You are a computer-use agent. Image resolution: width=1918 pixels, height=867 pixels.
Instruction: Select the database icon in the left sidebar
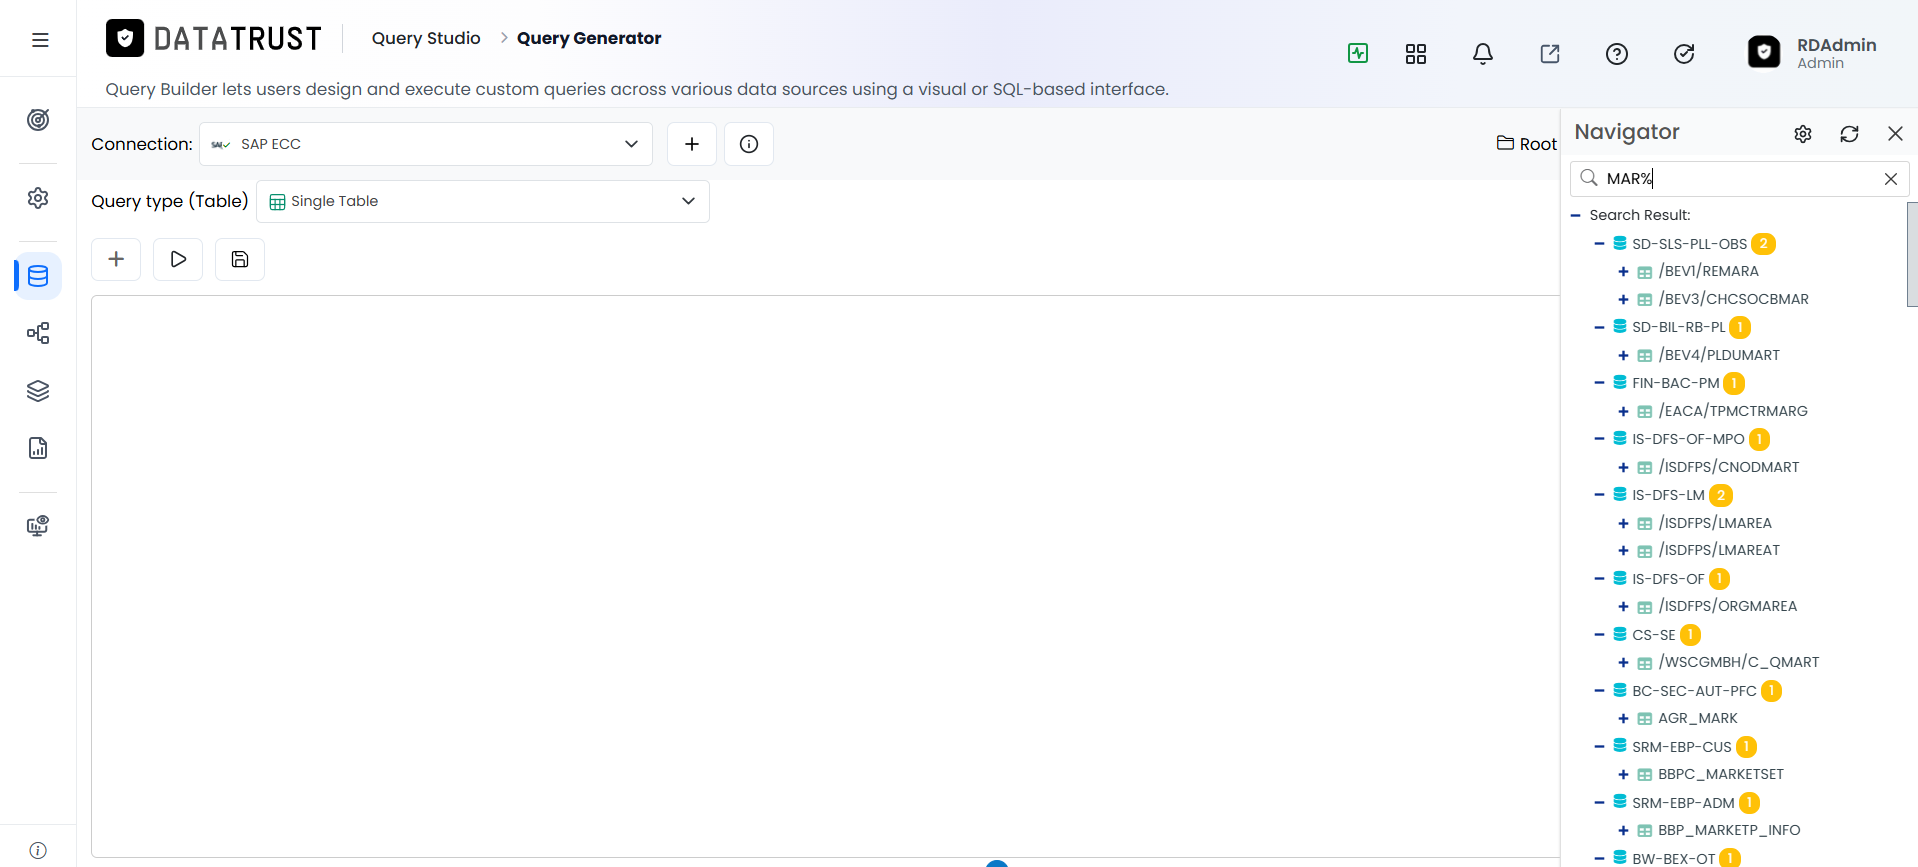tap(38, 276)
